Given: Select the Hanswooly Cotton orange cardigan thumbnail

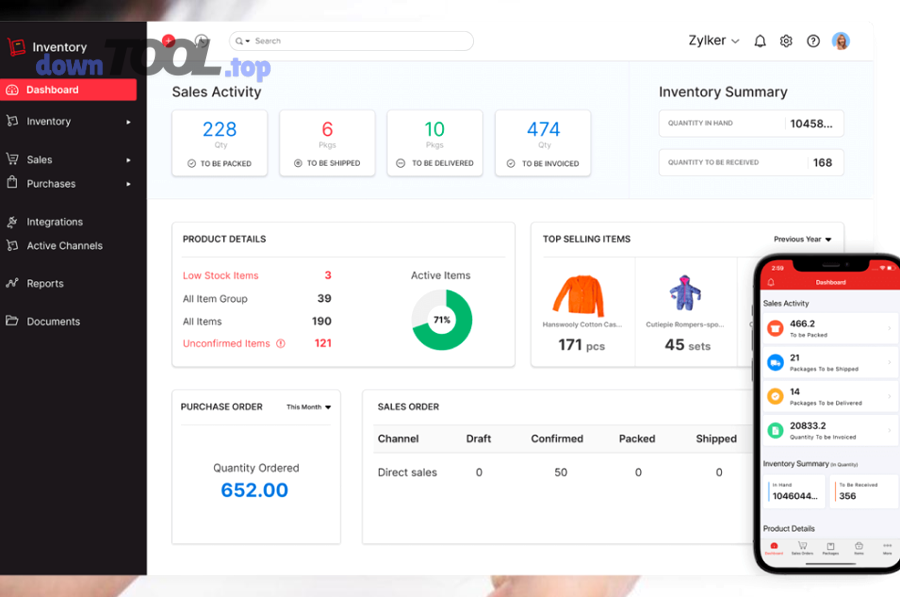Looking at the screenshot, I should click(579, 296).
